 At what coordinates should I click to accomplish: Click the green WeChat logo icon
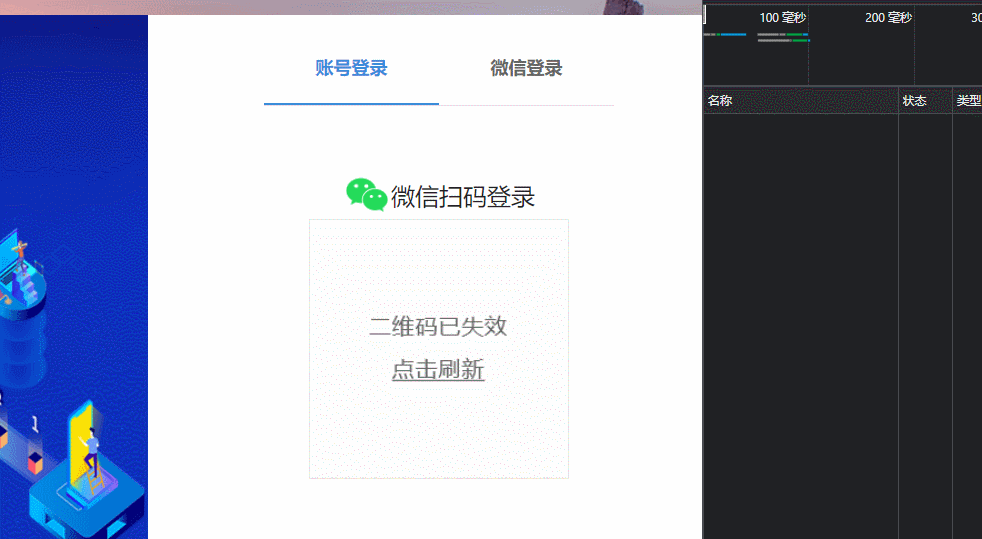366,194
